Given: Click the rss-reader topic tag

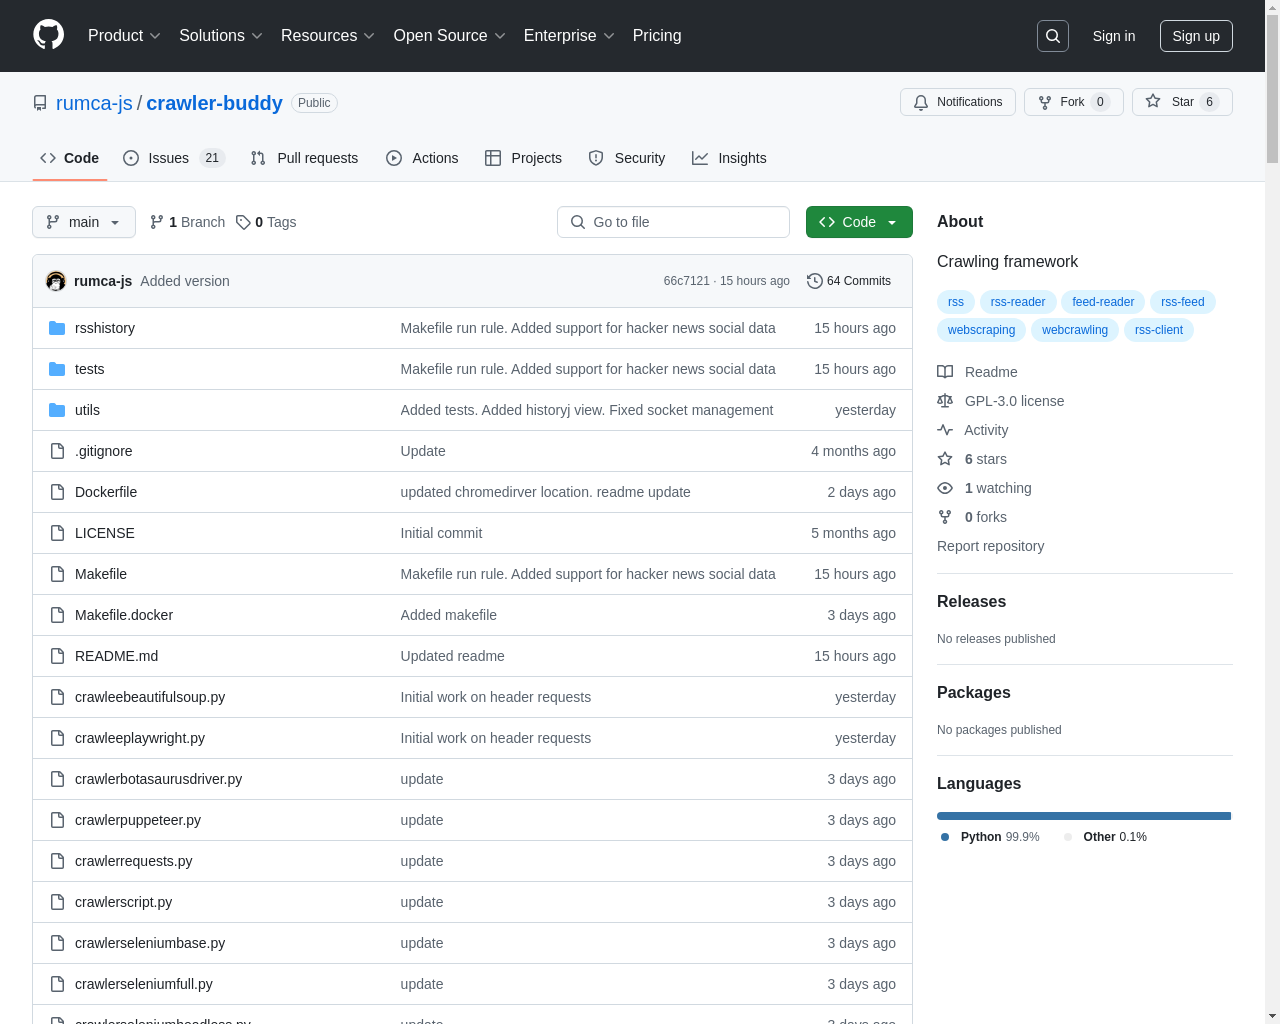Looking at the screenshot, I should pos(1018,302).
